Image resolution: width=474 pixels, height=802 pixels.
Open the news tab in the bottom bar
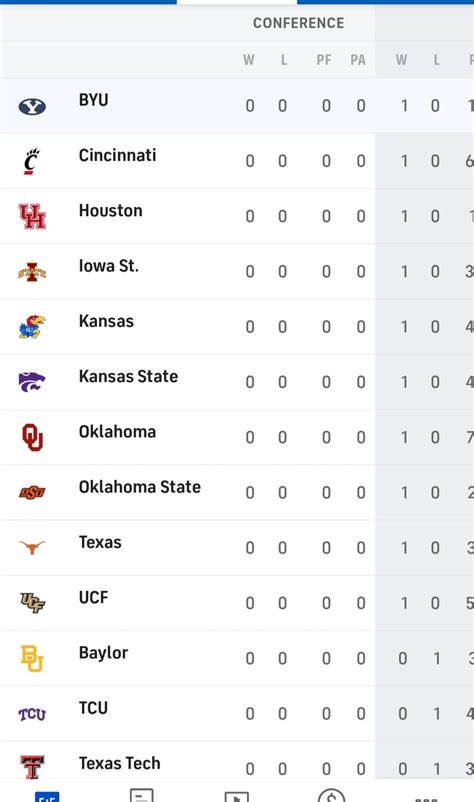pyautogui.click(x=142, y=795)
